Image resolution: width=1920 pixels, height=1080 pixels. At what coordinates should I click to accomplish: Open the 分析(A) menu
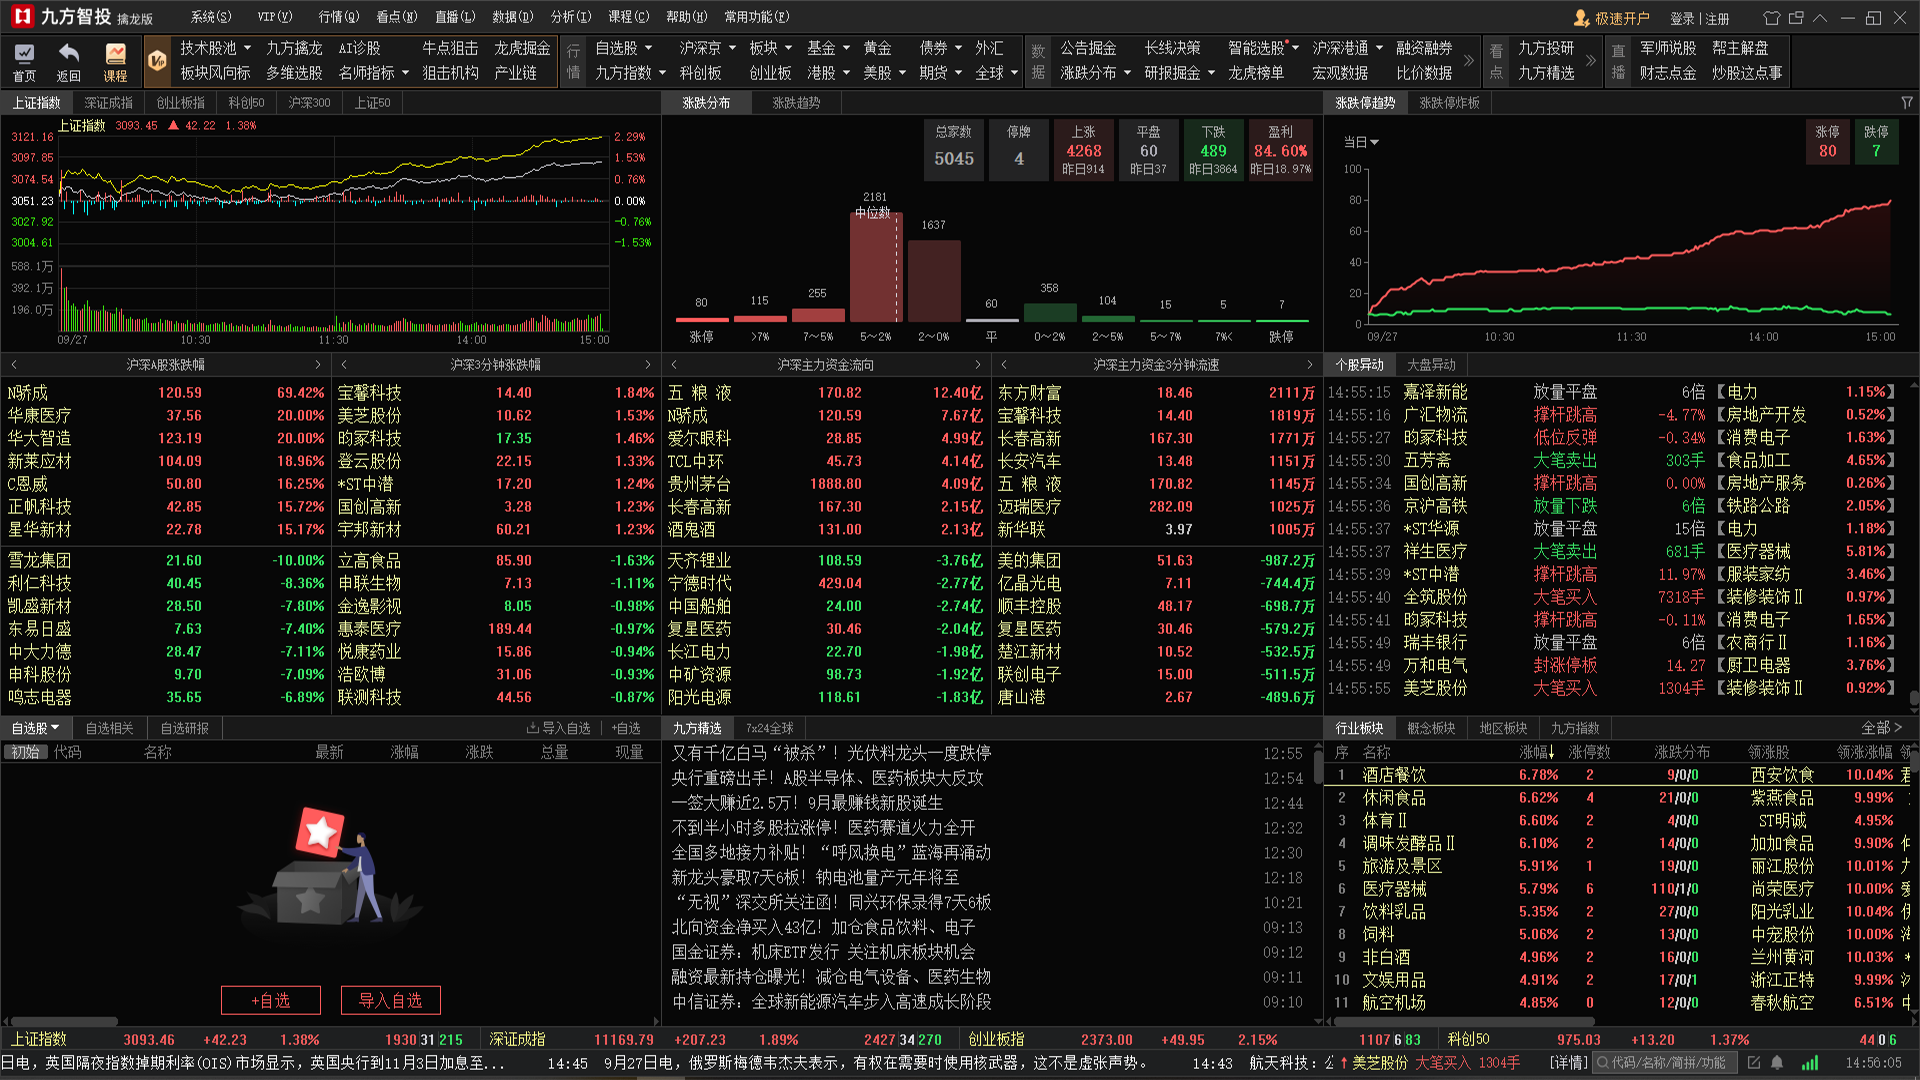tap(571, 17)
